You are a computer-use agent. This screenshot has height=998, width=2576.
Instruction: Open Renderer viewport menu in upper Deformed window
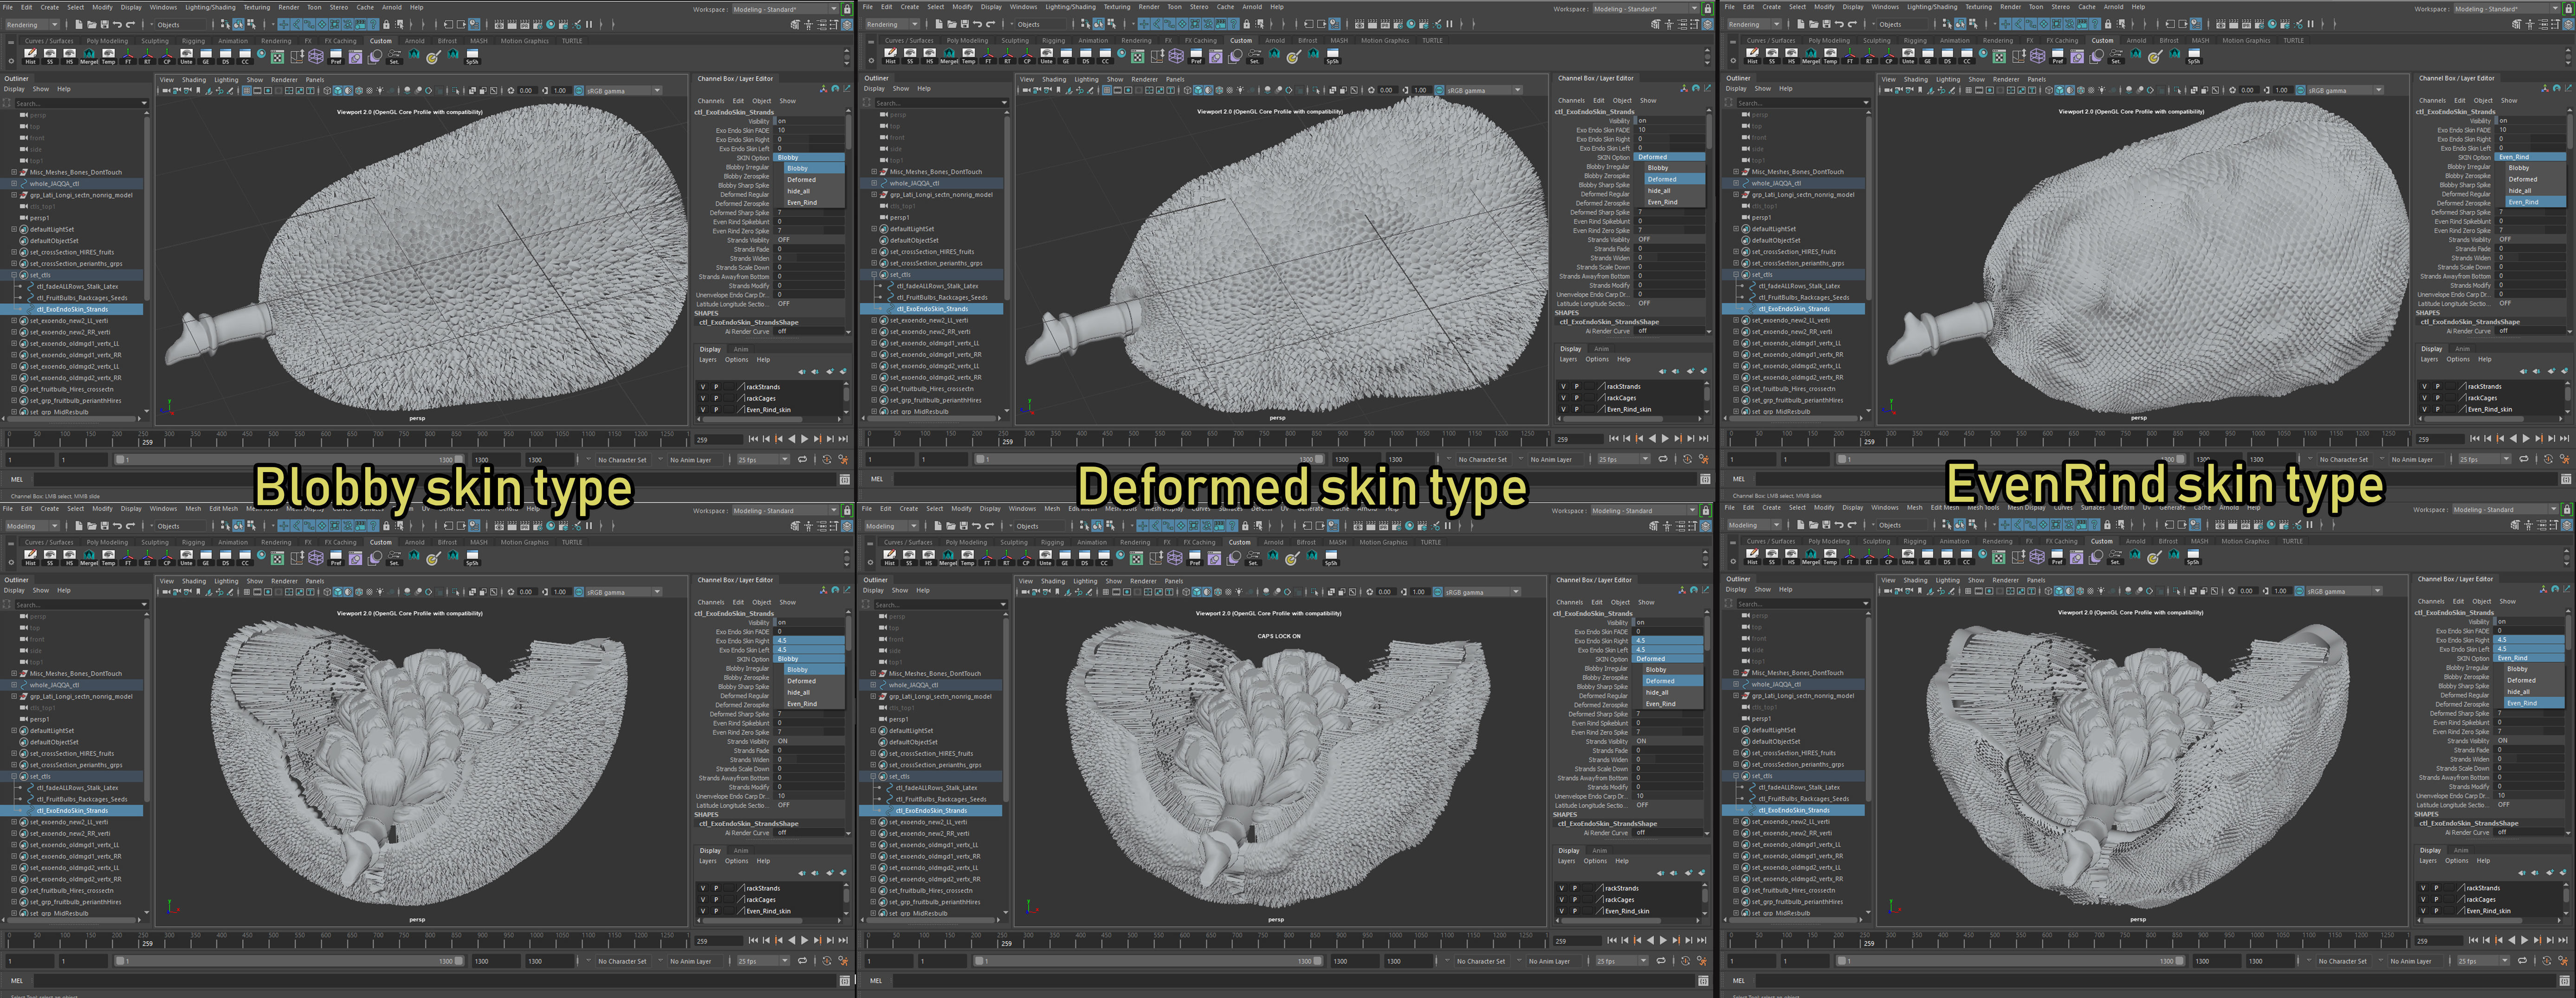click(x=1144, y=79)
